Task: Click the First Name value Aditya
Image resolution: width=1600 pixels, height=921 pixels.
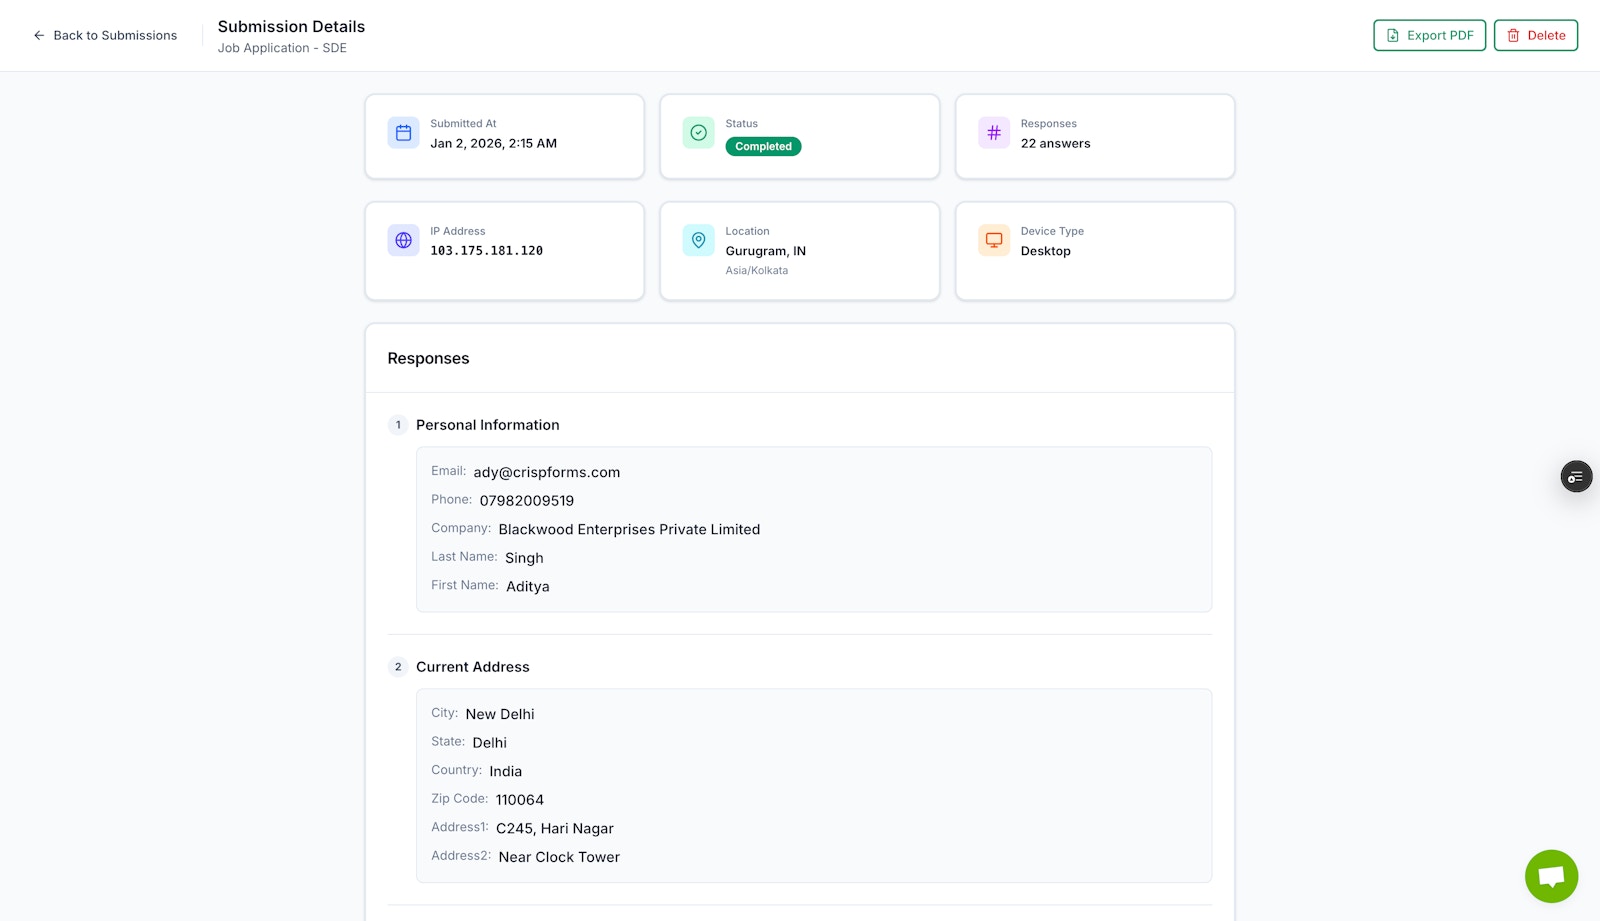Action: pyautogui.click(x=528, y=587)
